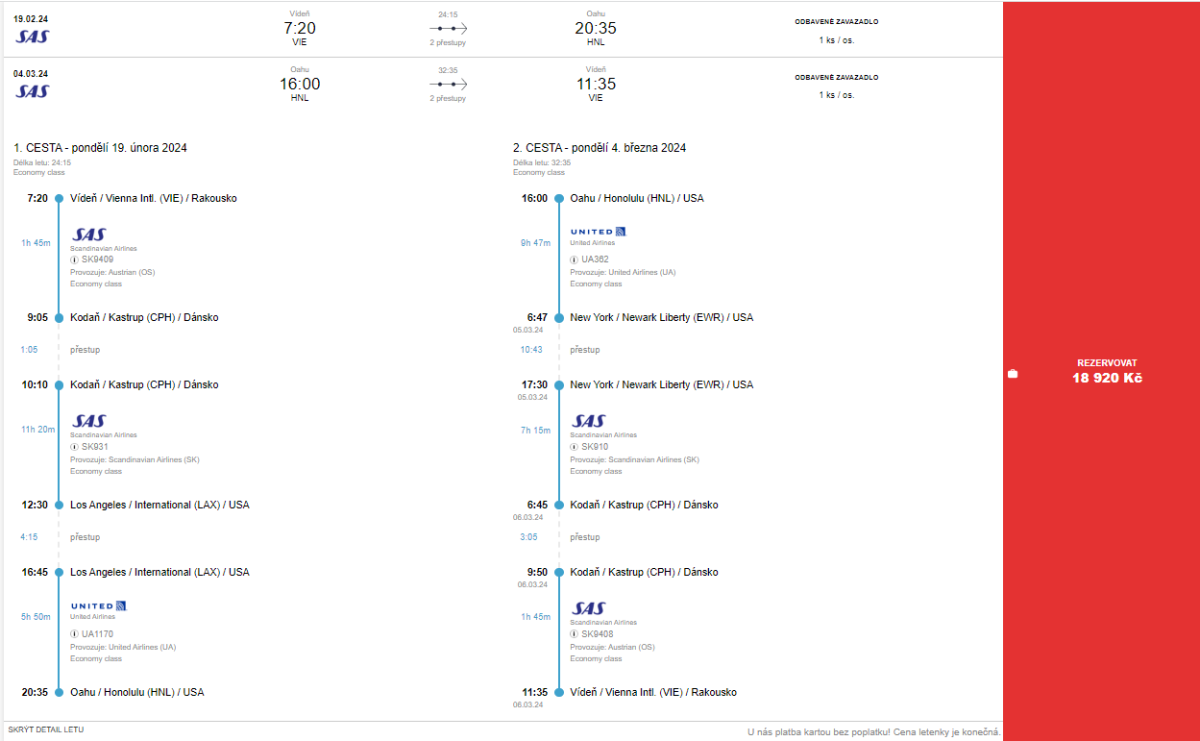Image resolution: width=1200 pixels, height=741 pixels.
Task: Click info icon beside flight SK9408
Action: click(574, 634)
